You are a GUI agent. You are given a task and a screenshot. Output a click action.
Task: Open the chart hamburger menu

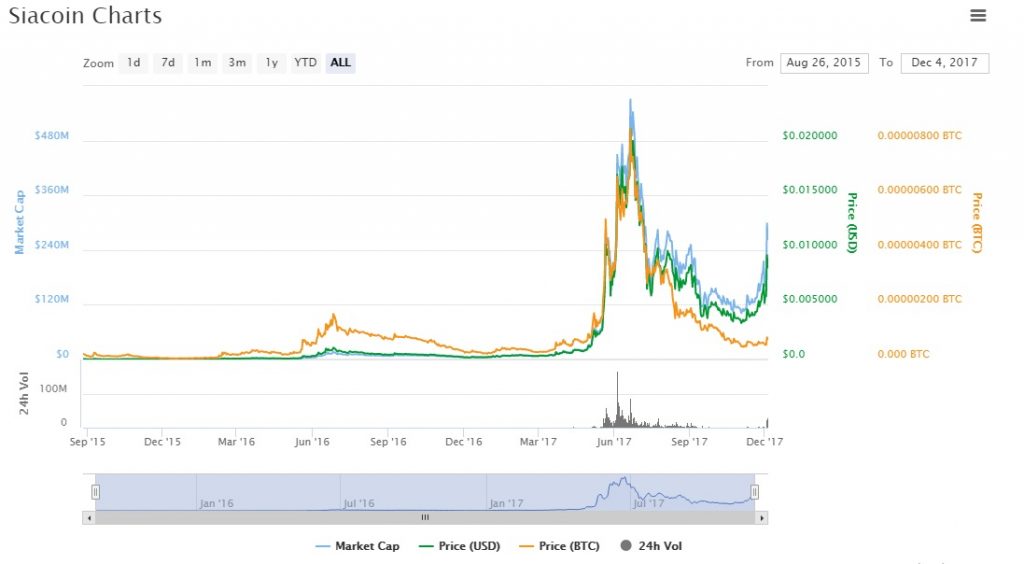click(978, 15)
